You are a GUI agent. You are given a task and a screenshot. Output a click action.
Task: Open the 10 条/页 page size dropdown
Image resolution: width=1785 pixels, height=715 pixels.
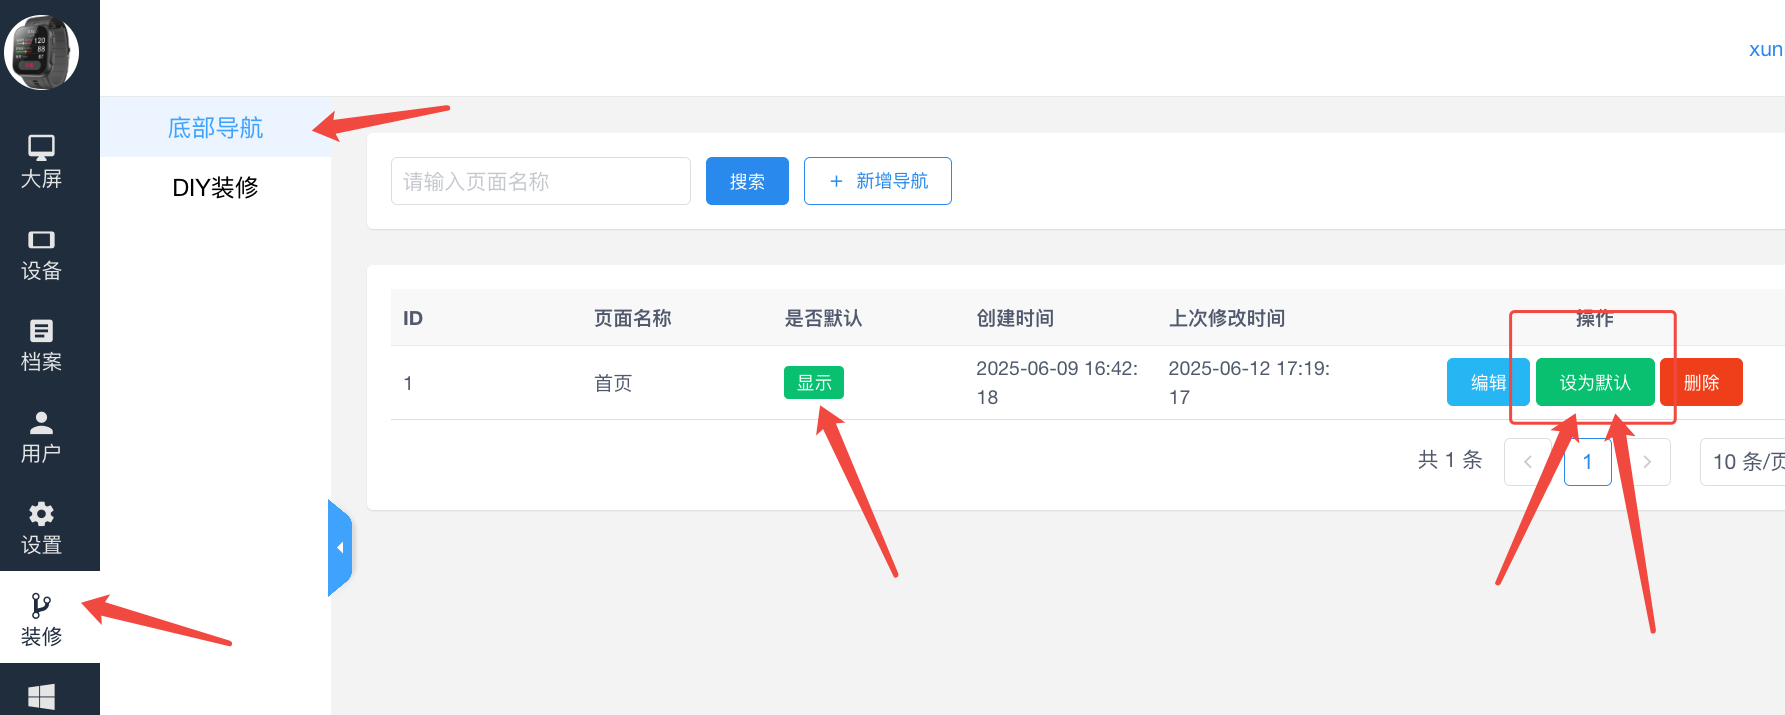tap(1745, 462)
